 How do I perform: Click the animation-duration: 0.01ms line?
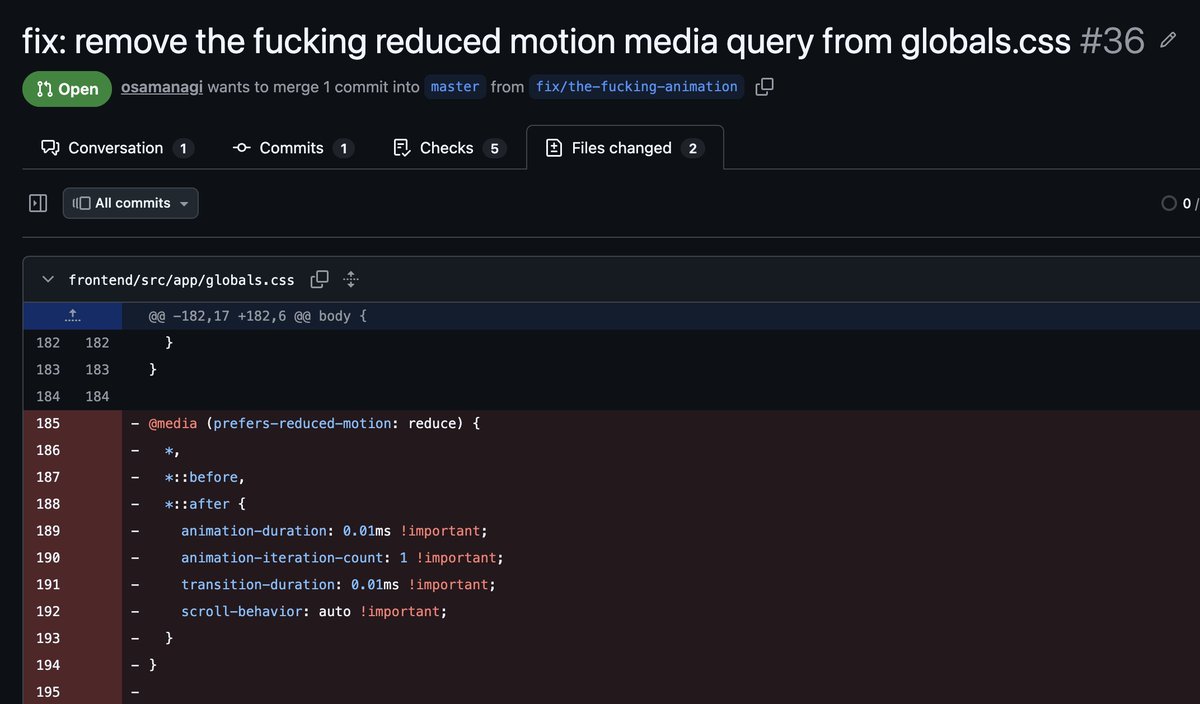(x=333, y=531)
